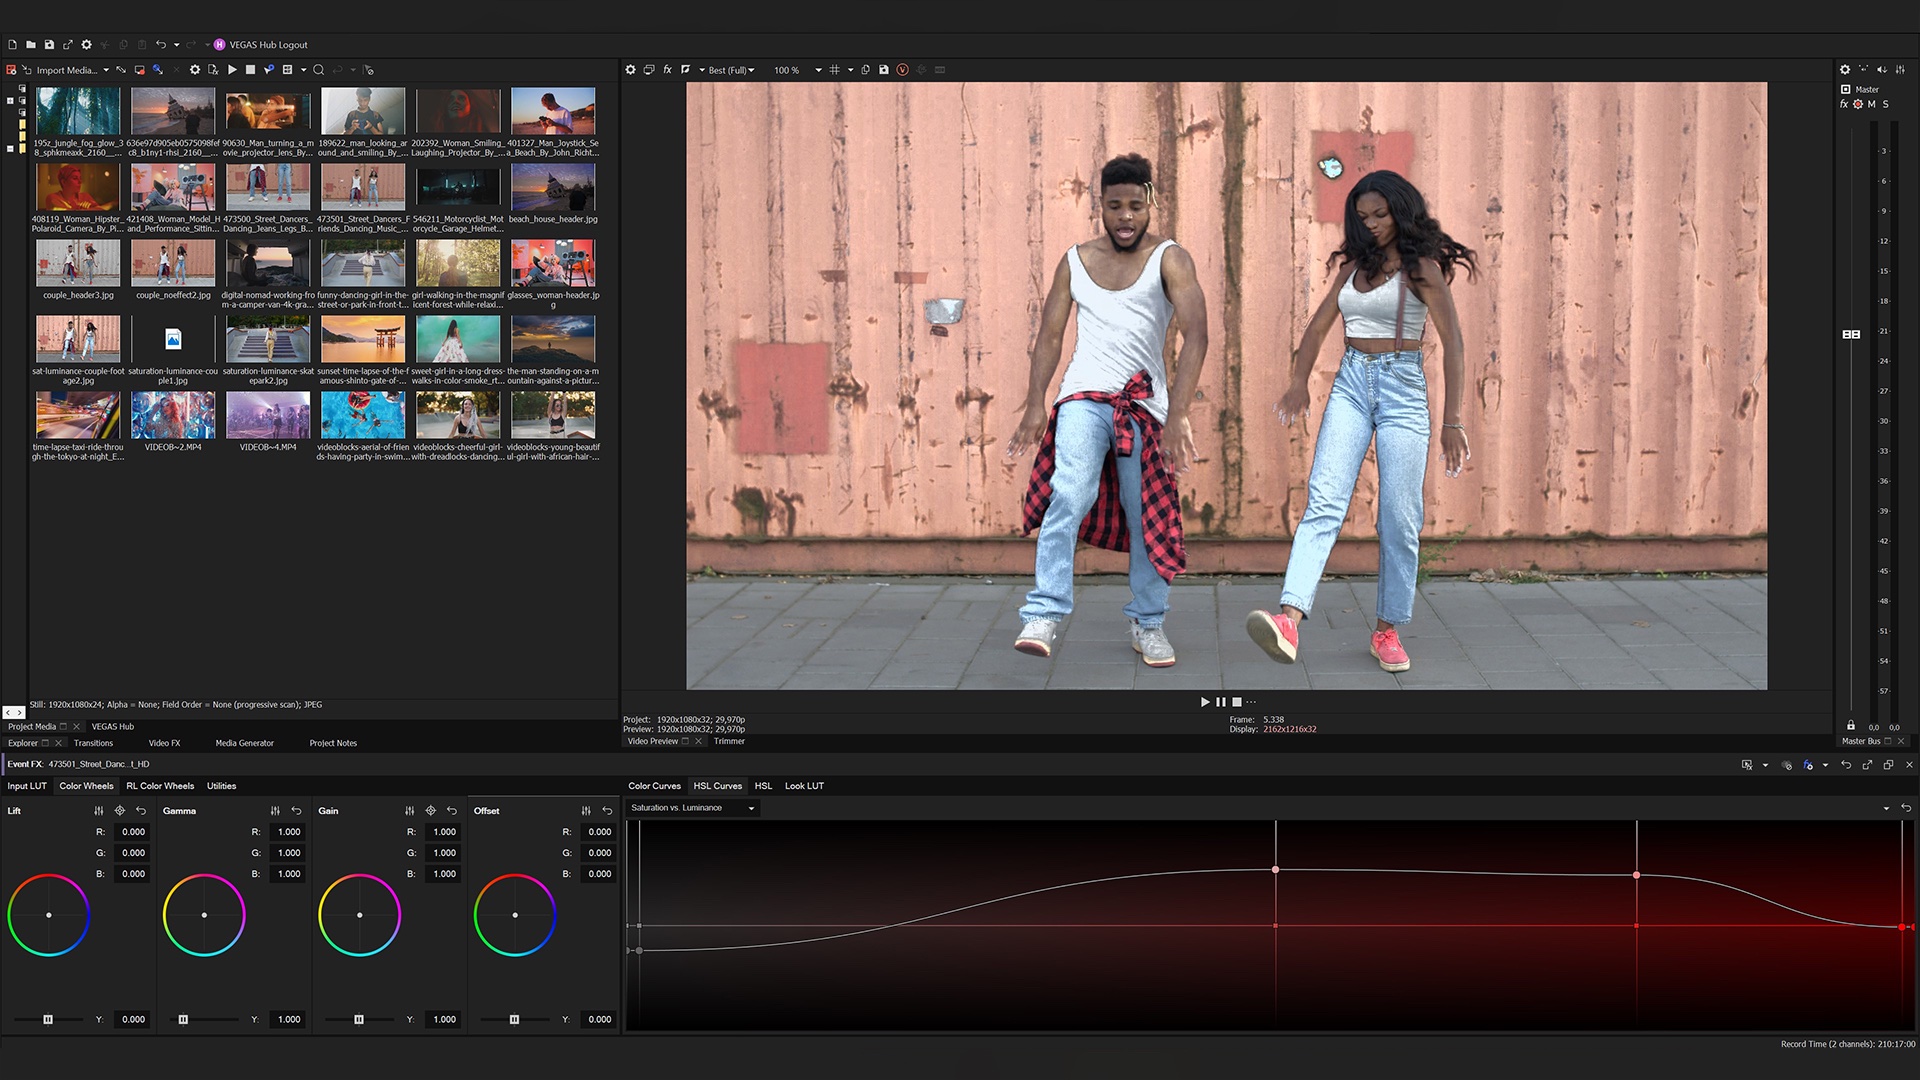Expand the Import Media dropdown arrow

pos(106,70)
